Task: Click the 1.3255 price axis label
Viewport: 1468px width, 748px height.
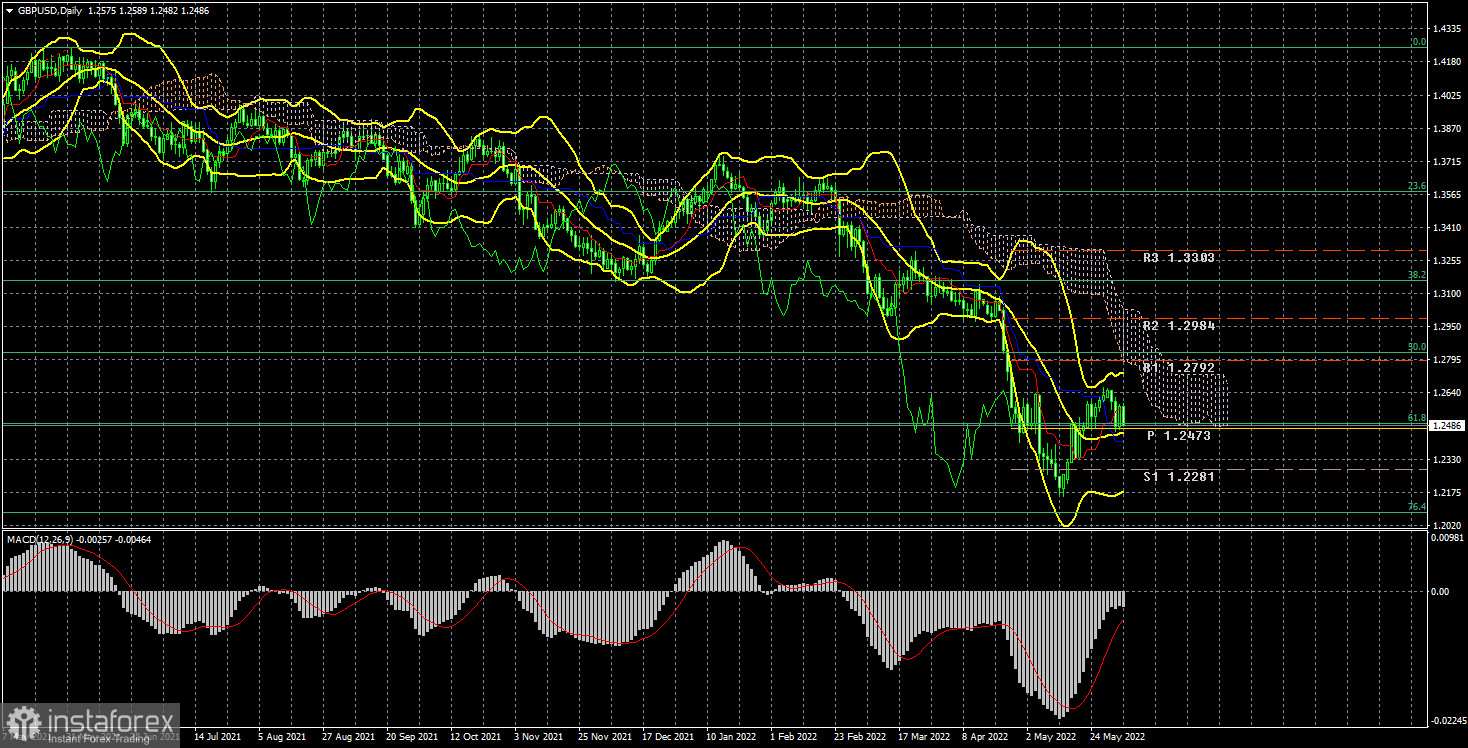Action: click(1448, 261)
